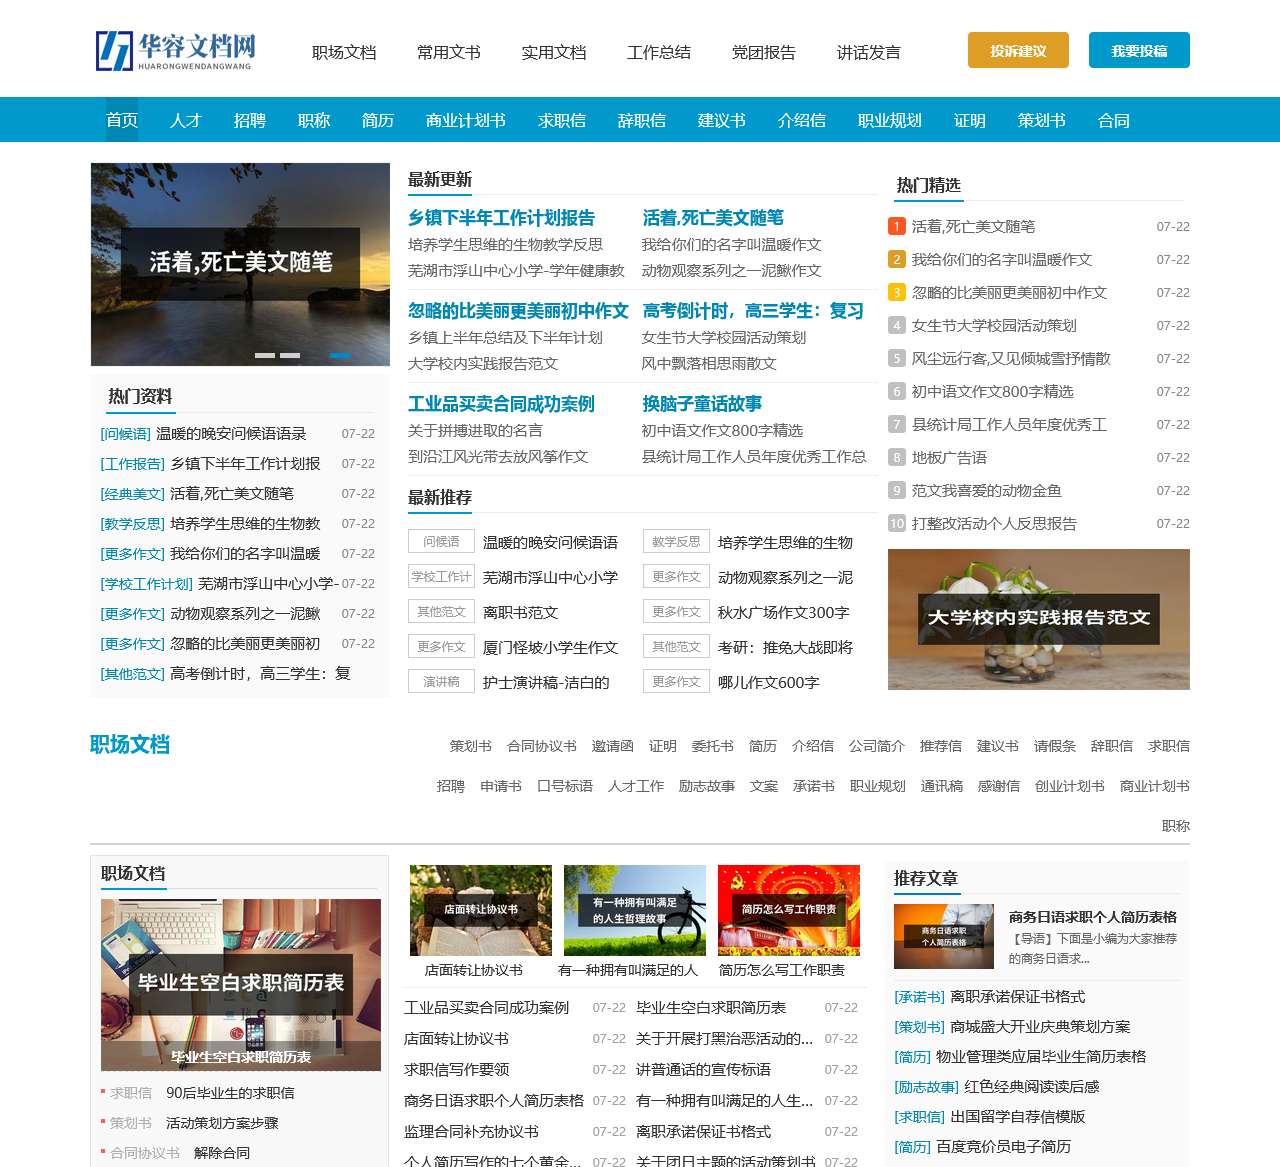Open 打整改活动个人反思报告 link
The image size is (1280, 1167).
click(x=994, y=523)
